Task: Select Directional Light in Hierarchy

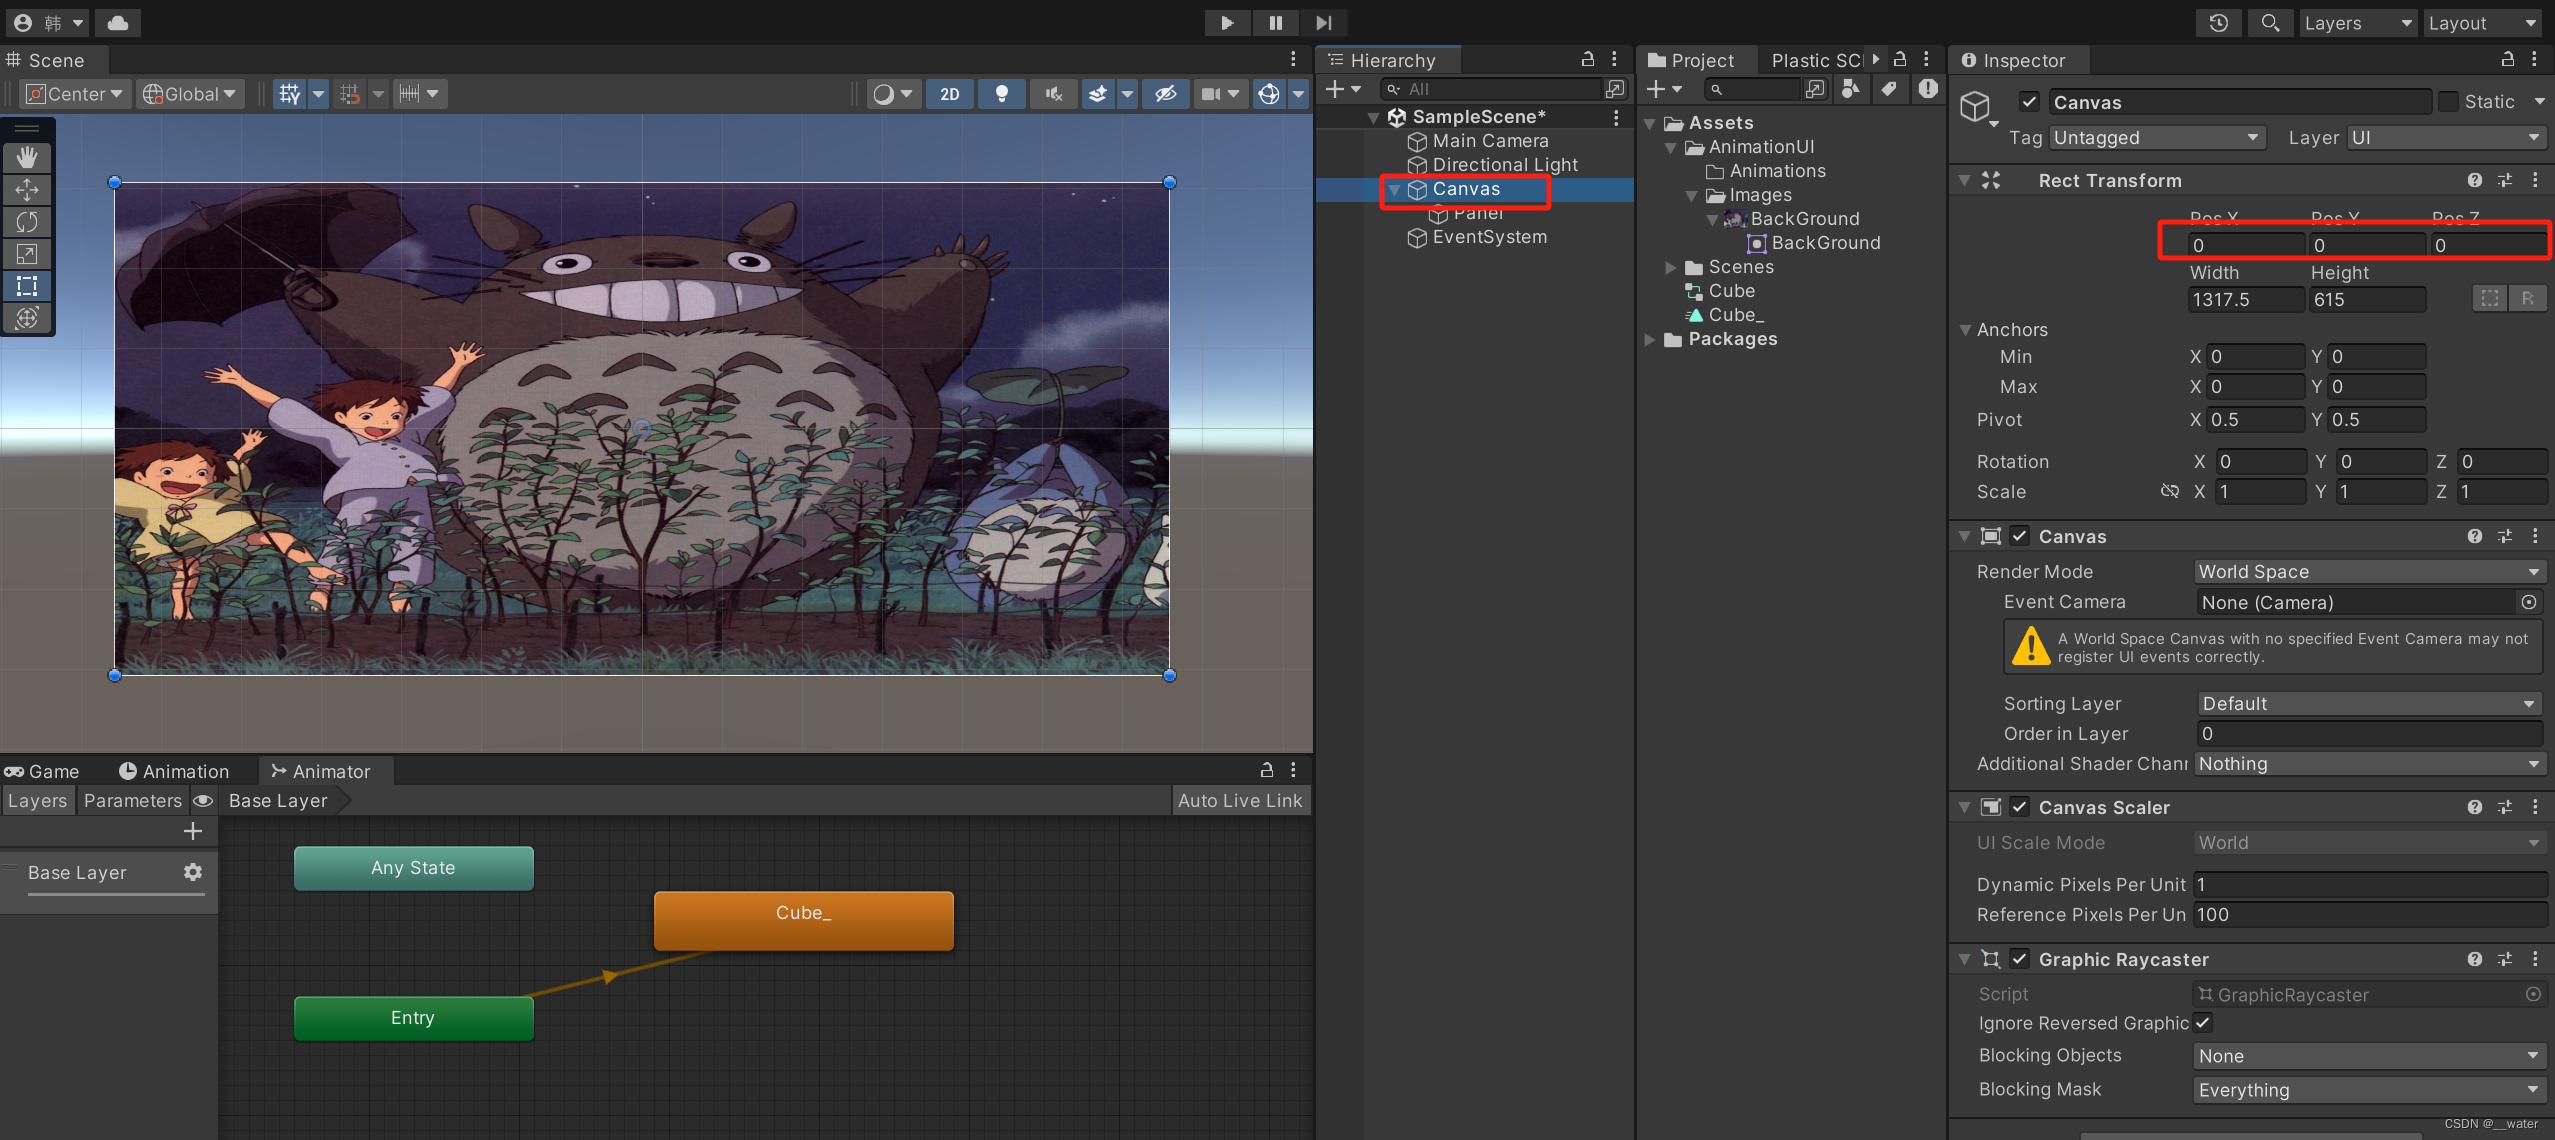Action: tap(1504, 165)
